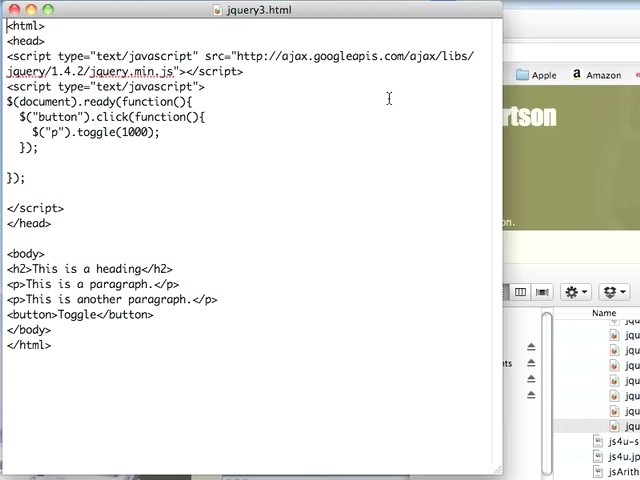This screenshot has width=640, height=480.
Task: Click the Finder sidebar vertical scrollbar
Action: pos(547,392)
